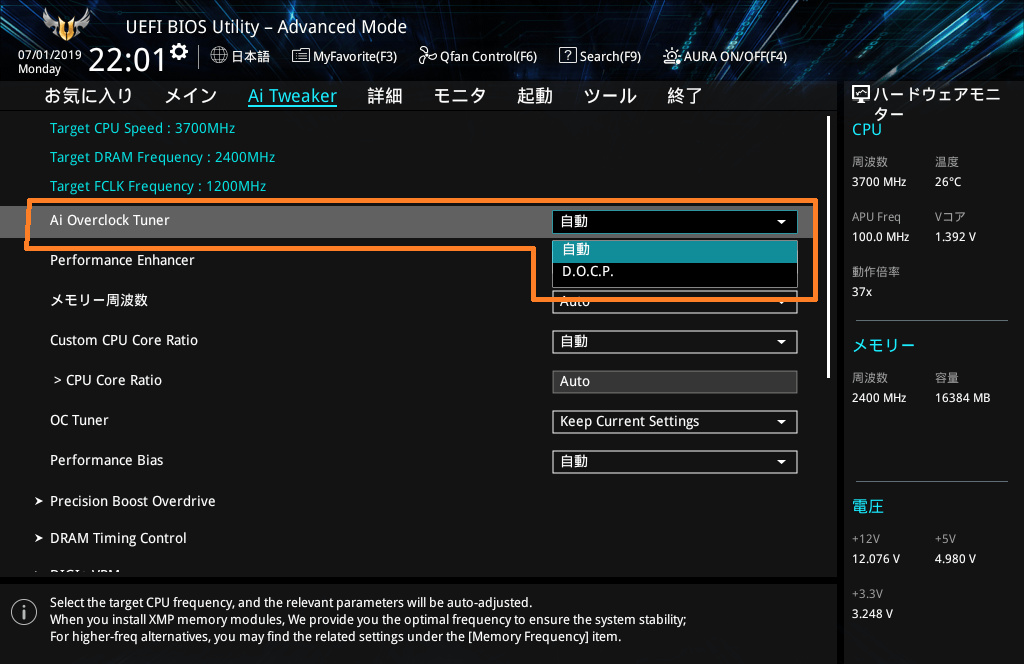The width and height of the screenshot is (1024, 664).
Task: Select the Ai Tweaker tab
Action: tap(292, 96)
